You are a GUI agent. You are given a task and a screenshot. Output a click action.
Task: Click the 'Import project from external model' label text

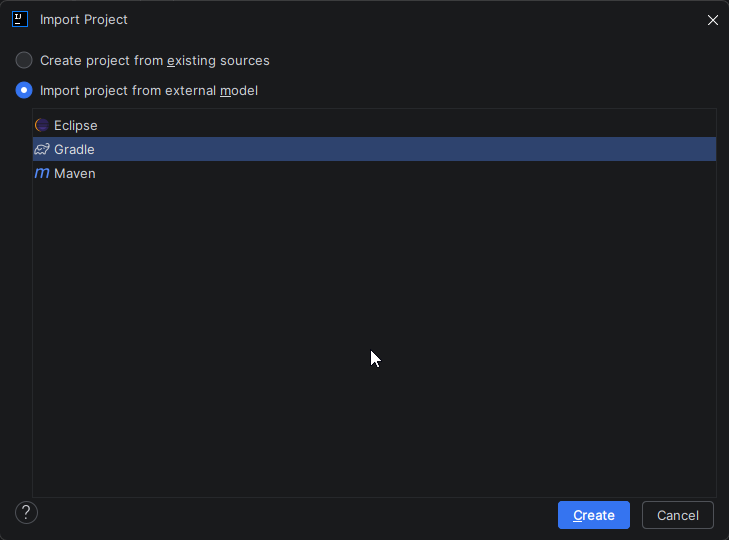(149, 90)
